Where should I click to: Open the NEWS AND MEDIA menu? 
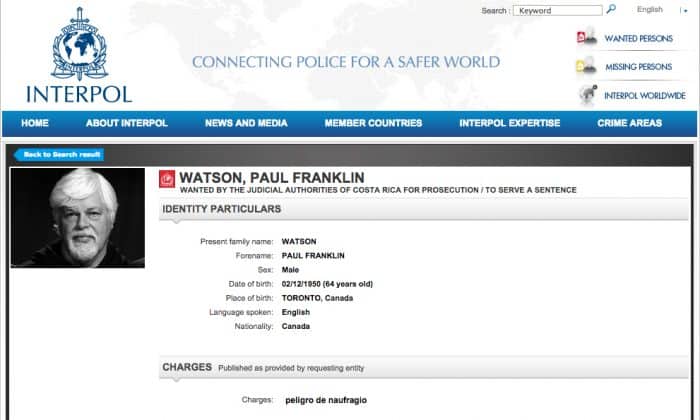pos(246,123)
